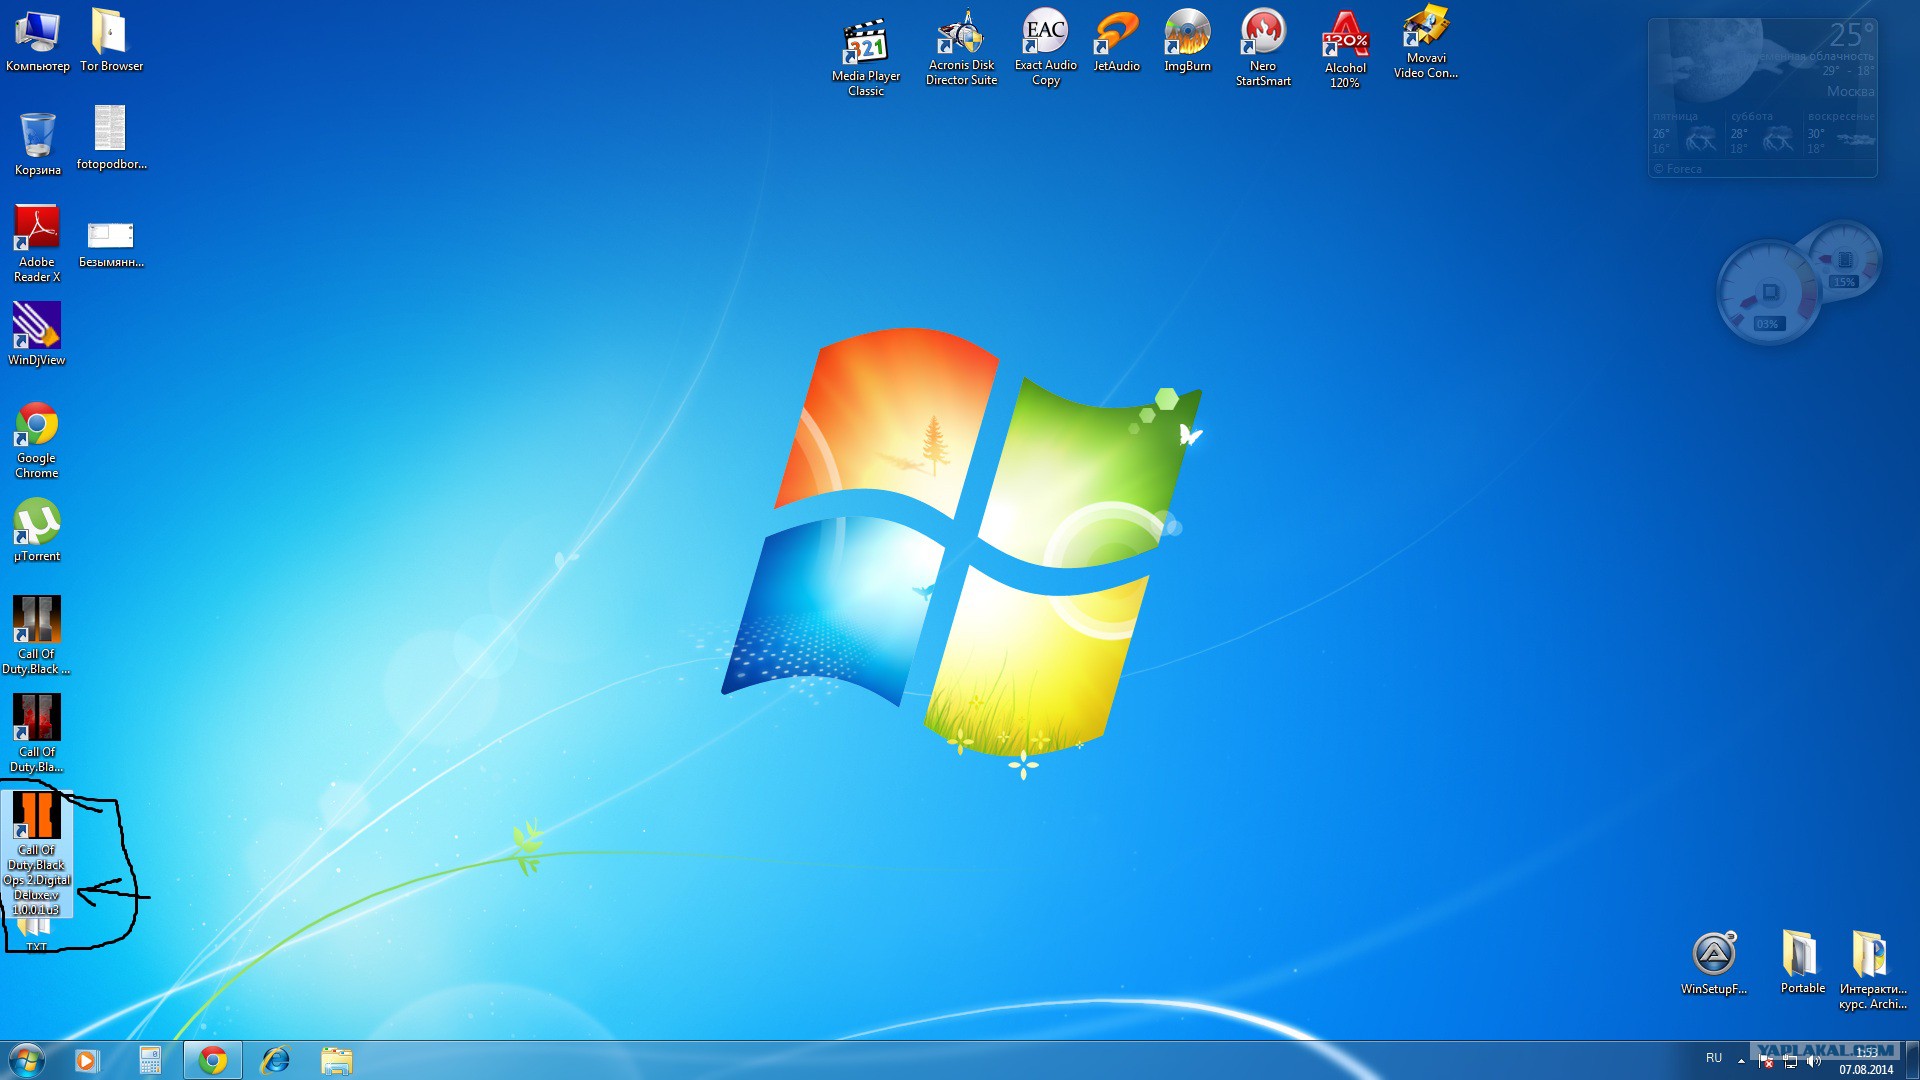The image size is (1920, 1080).
Task: Launch Windows Media Player from taskbar
Action: (88, 1060)
